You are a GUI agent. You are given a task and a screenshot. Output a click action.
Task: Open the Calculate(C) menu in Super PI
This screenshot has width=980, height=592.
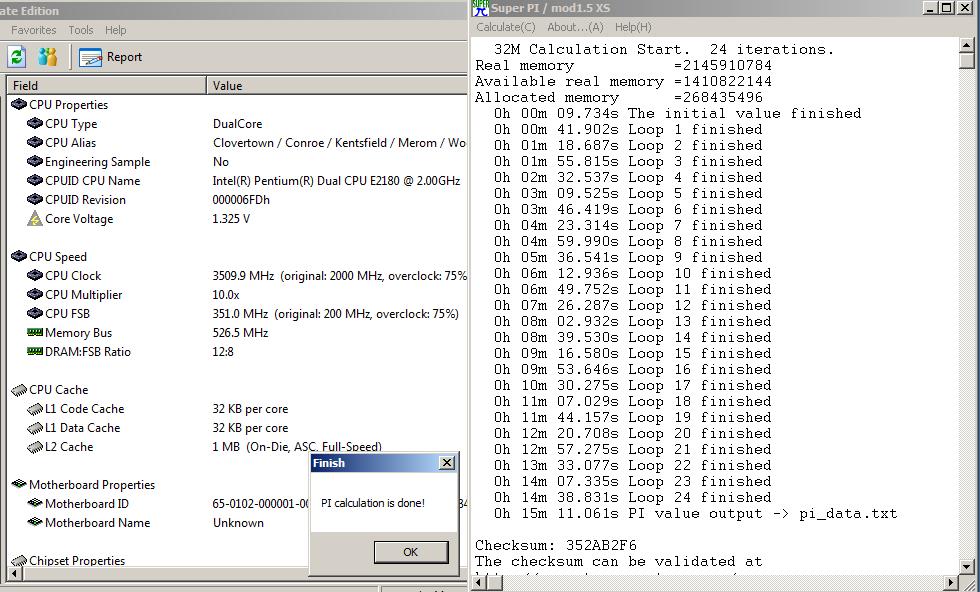(x=506, y=27)
